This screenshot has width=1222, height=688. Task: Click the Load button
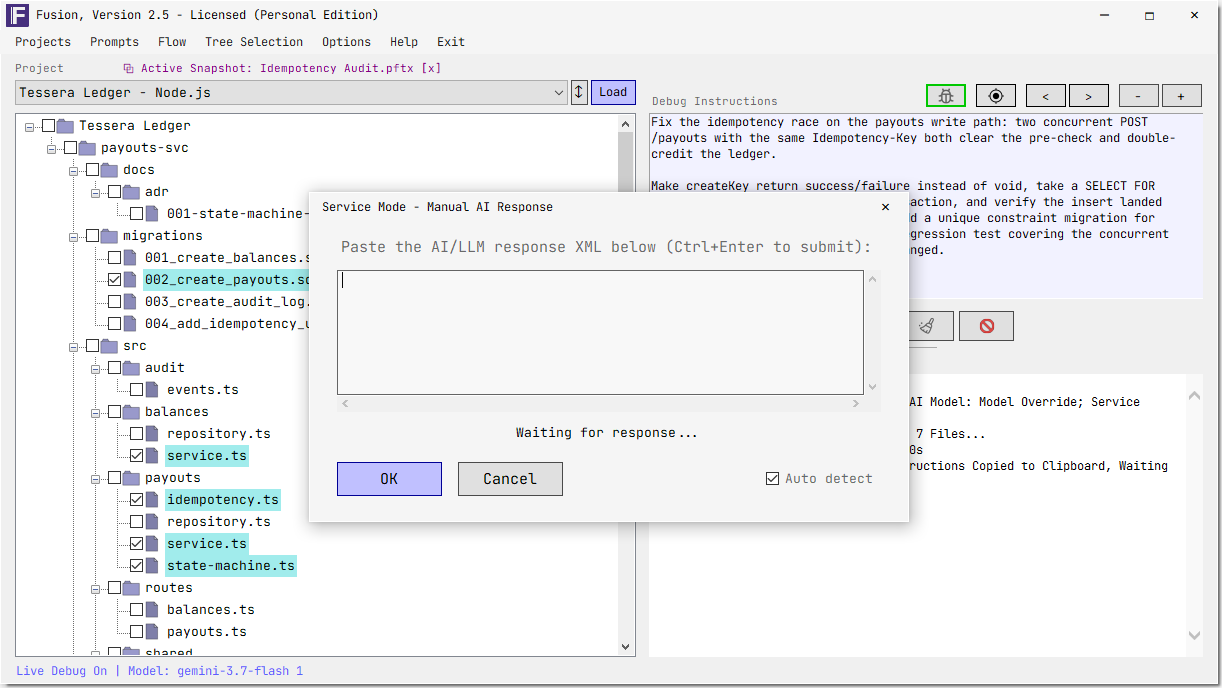[613, 92]
